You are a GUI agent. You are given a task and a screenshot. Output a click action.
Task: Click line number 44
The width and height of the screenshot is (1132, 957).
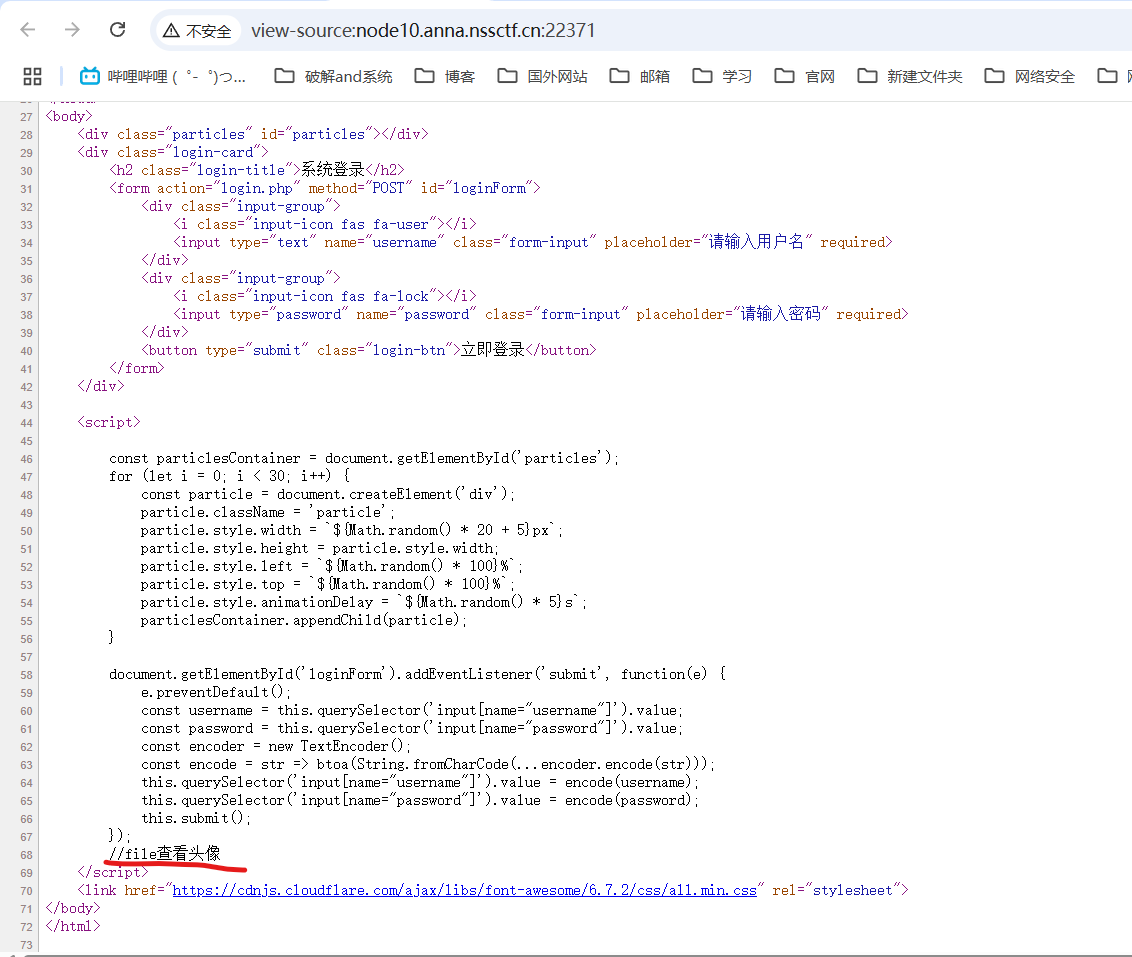pyautogui.click(x=27, y=424)
